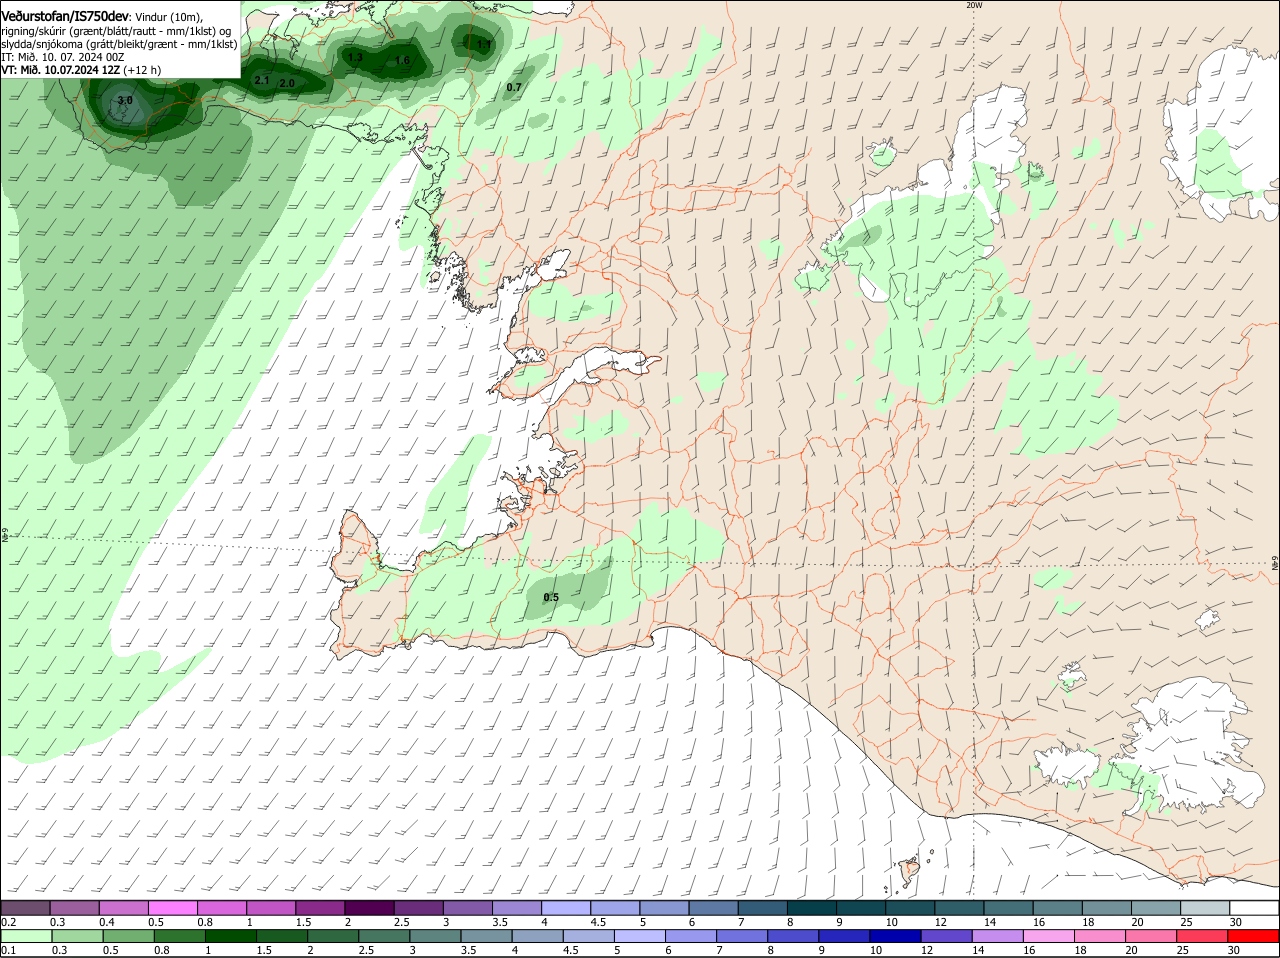Click the pale green 0.1 swatch in lower legend
The height and width of the screenshot is (958, 1280).
click(26, 936)
